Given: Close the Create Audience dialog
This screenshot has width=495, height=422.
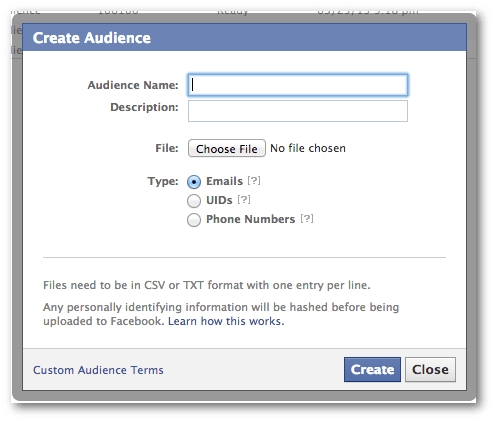Looking at the screenshot, I should point(430,369).
